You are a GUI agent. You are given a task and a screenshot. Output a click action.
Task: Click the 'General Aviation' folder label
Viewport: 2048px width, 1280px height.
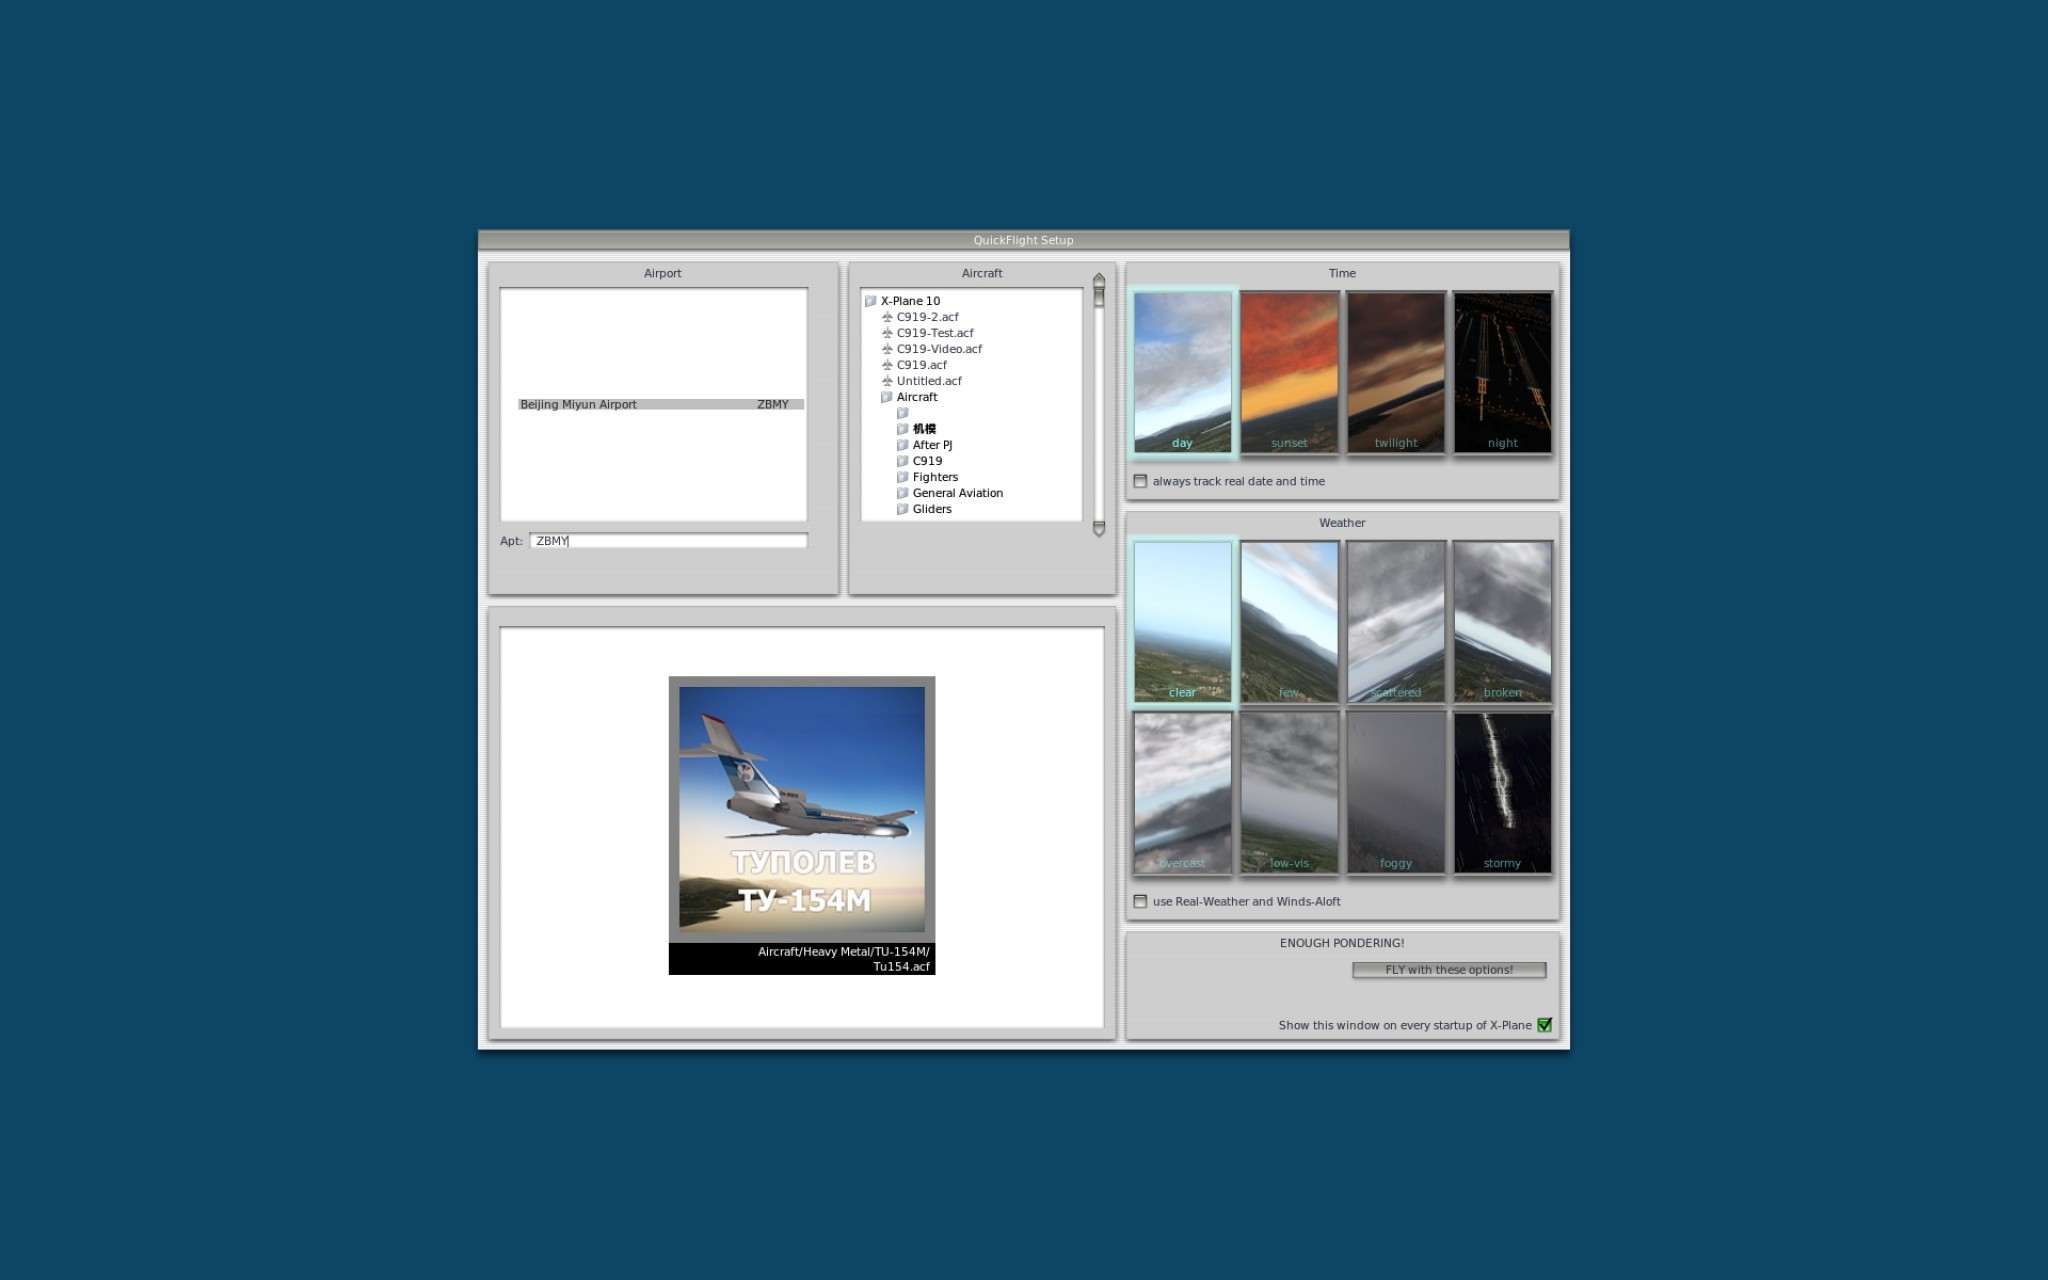click(957, 493)
